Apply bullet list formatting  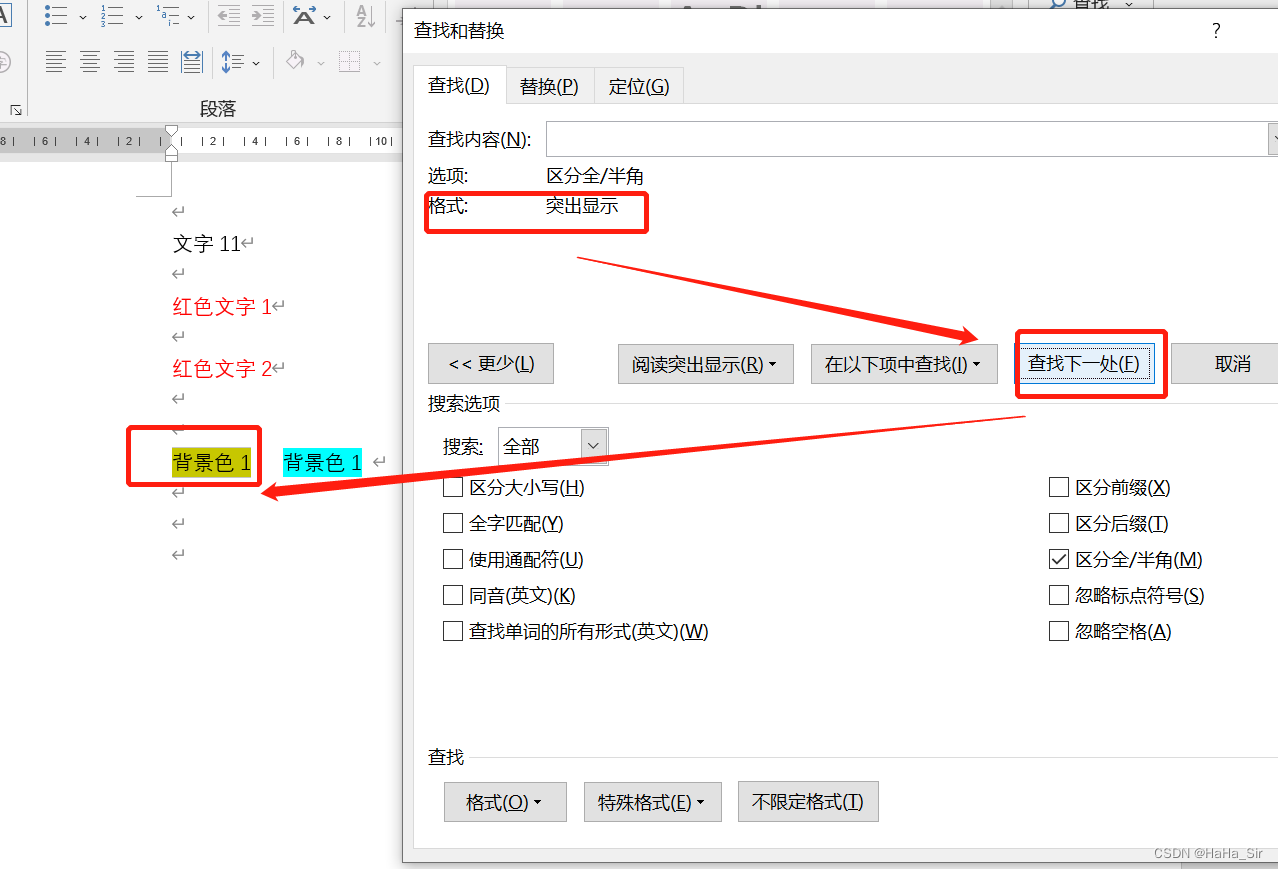pos(56,15)
